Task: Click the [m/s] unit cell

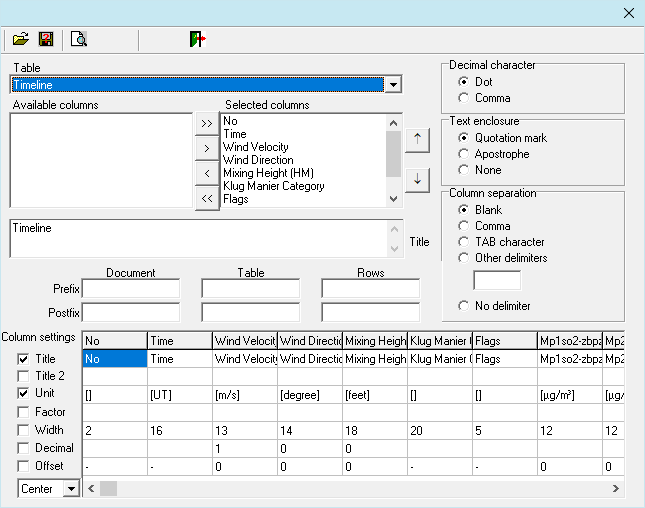Action: (245, 395)
